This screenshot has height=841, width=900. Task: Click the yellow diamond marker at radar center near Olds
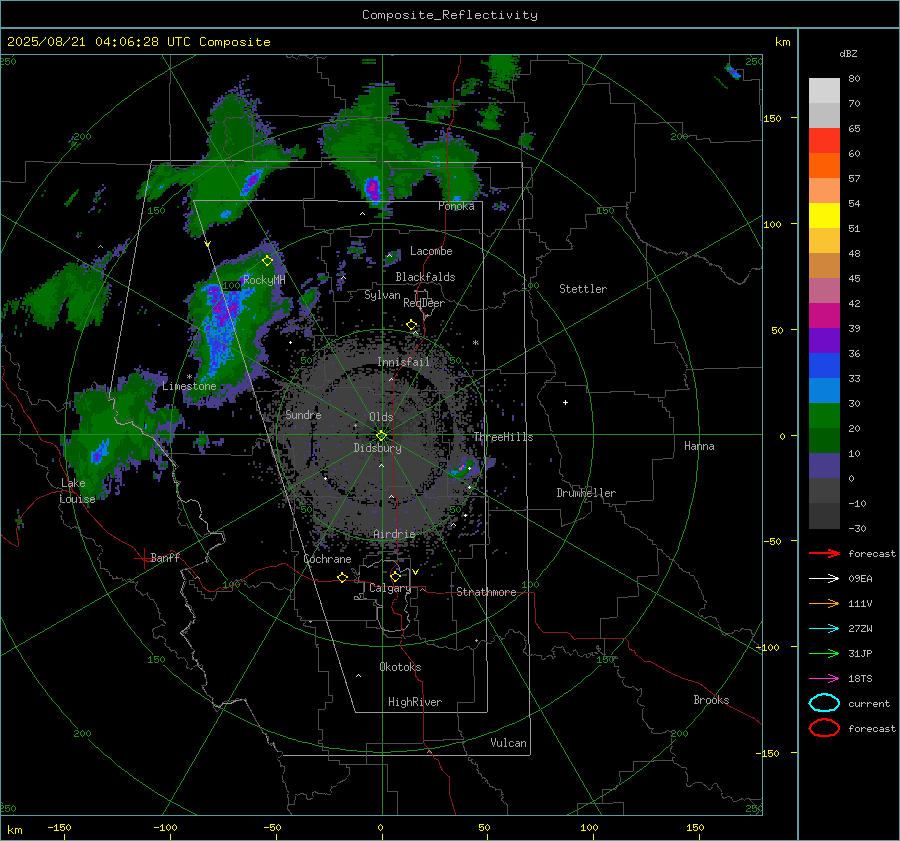(x=381, y=436)
